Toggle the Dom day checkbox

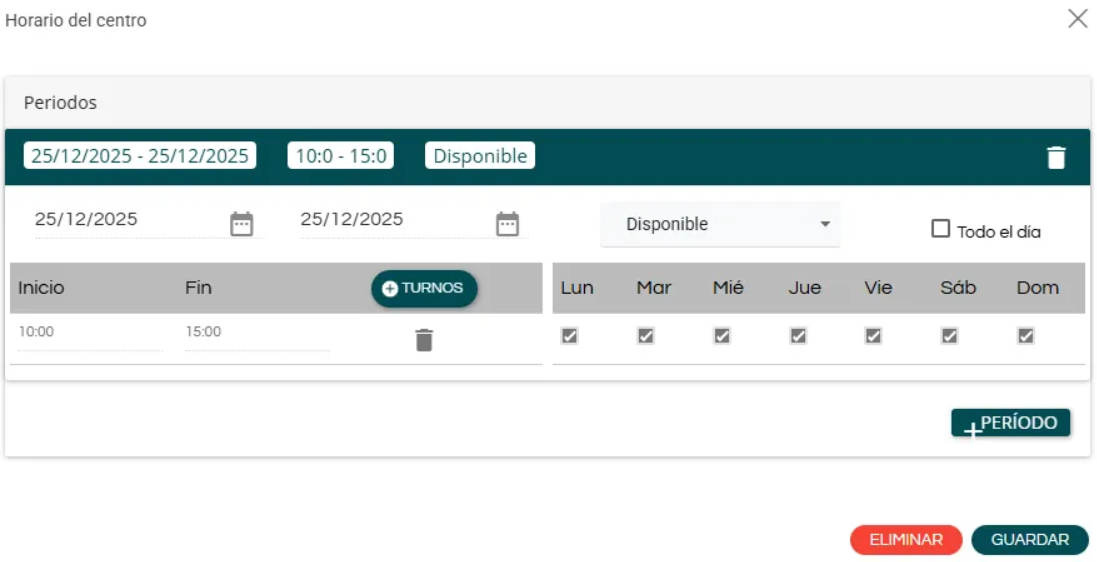point(1026,337)
